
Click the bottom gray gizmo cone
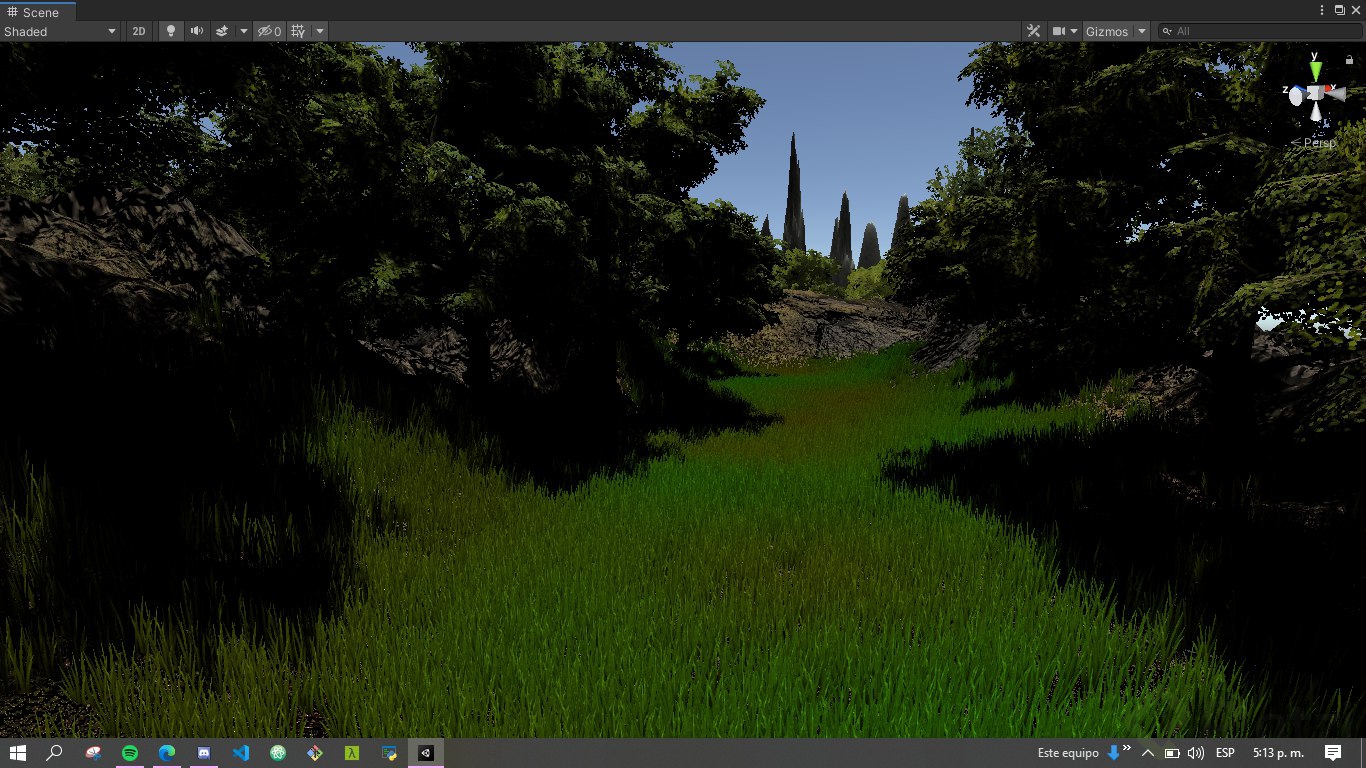click(1316, 112)
